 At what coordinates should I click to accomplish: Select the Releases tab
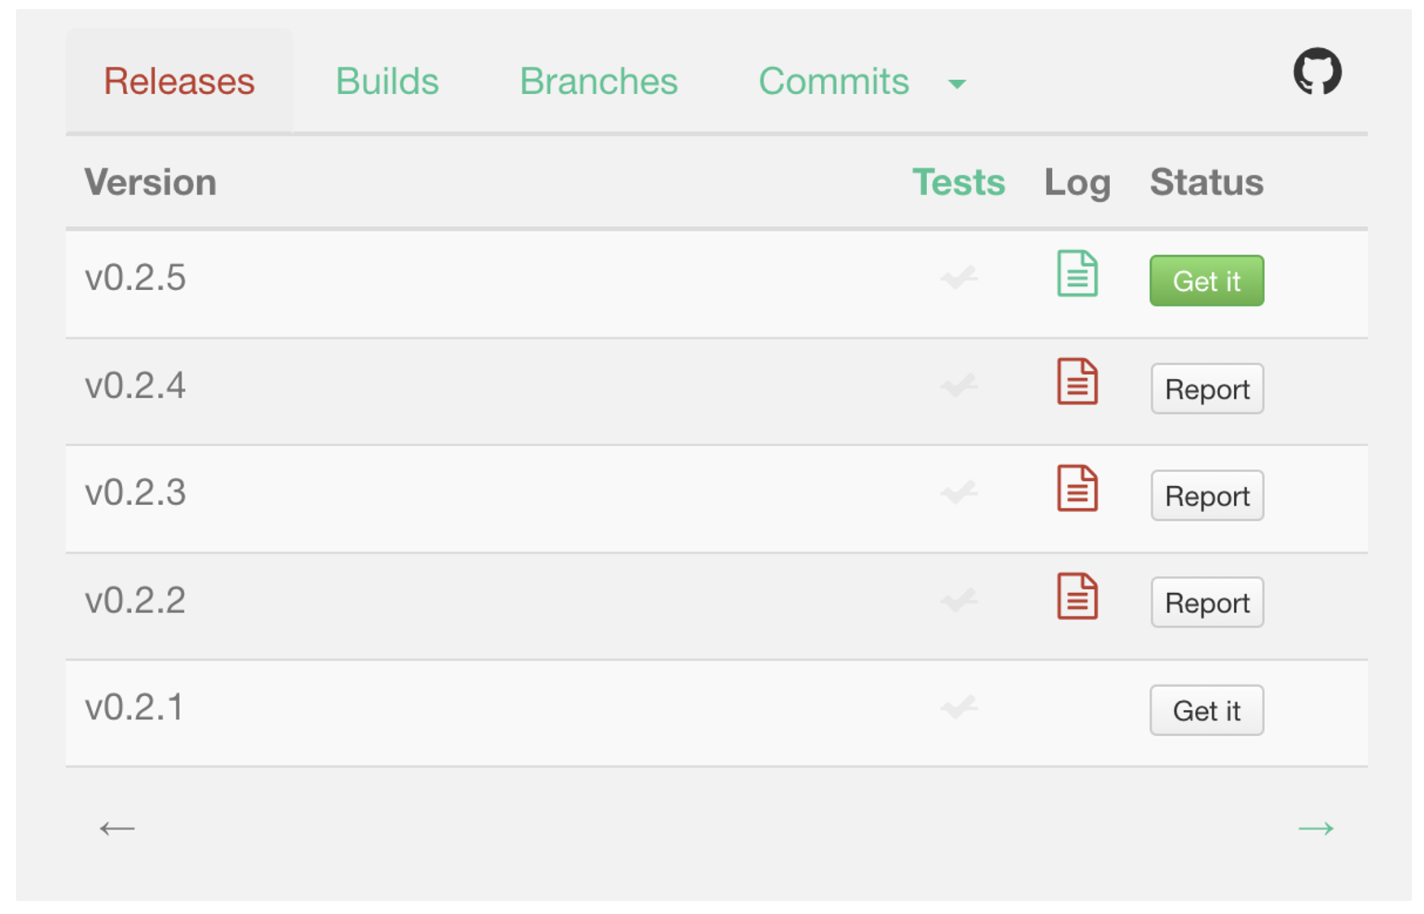(x=179, y=81)
